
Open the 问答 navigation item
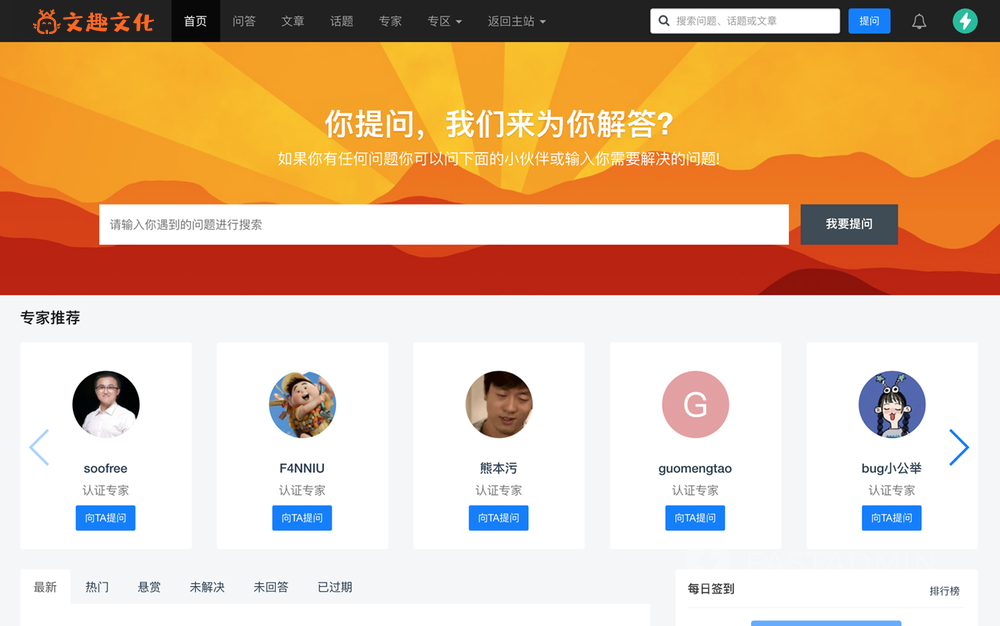pyautogui.click(x=244, y=21)
